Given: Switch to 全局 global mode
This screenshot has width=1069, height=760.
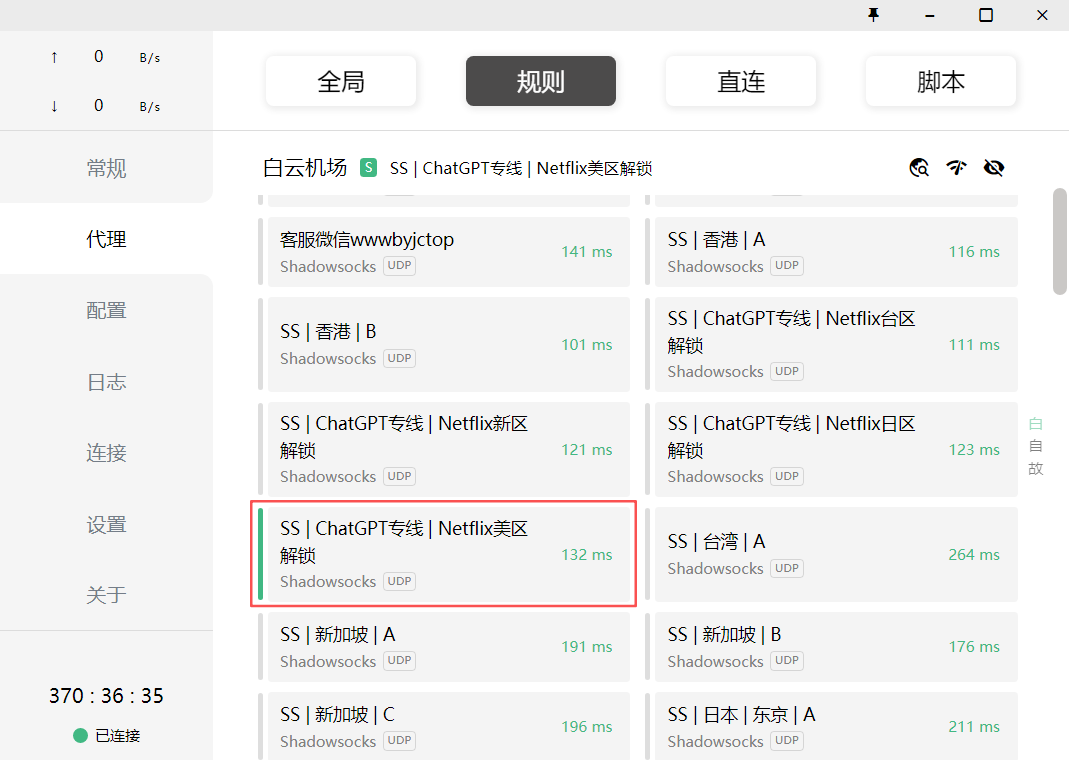Looking at the screenshot, I should pos(341,81).
